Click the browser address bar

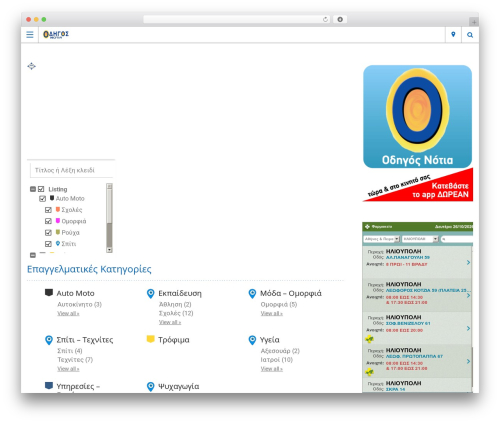(x=237, y=19)
